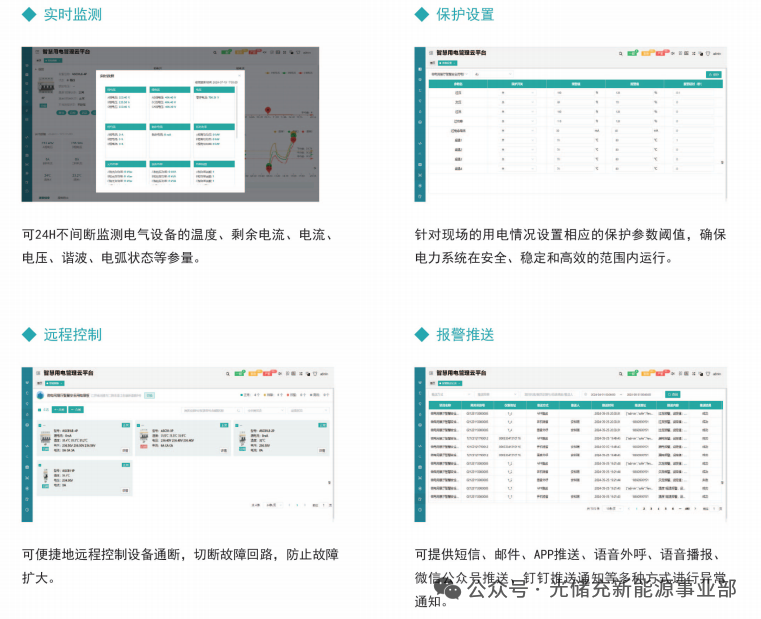Click the search magnifier in 保护设置 screenshot header
Image resolution: width=761 pixels, height=619 pixels.
[x=619, y=51]
